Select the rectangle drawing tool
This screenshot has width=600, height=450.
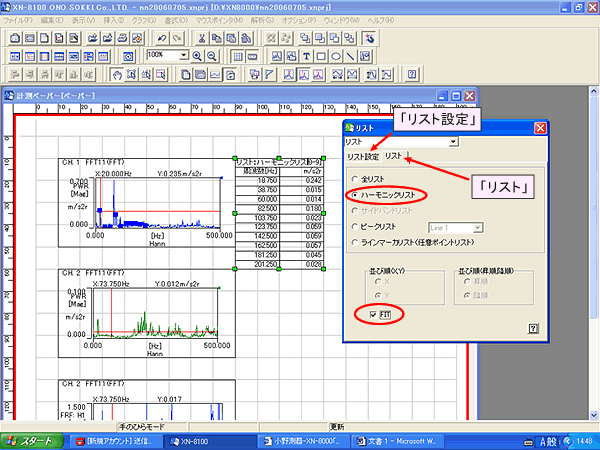(321, 57)
